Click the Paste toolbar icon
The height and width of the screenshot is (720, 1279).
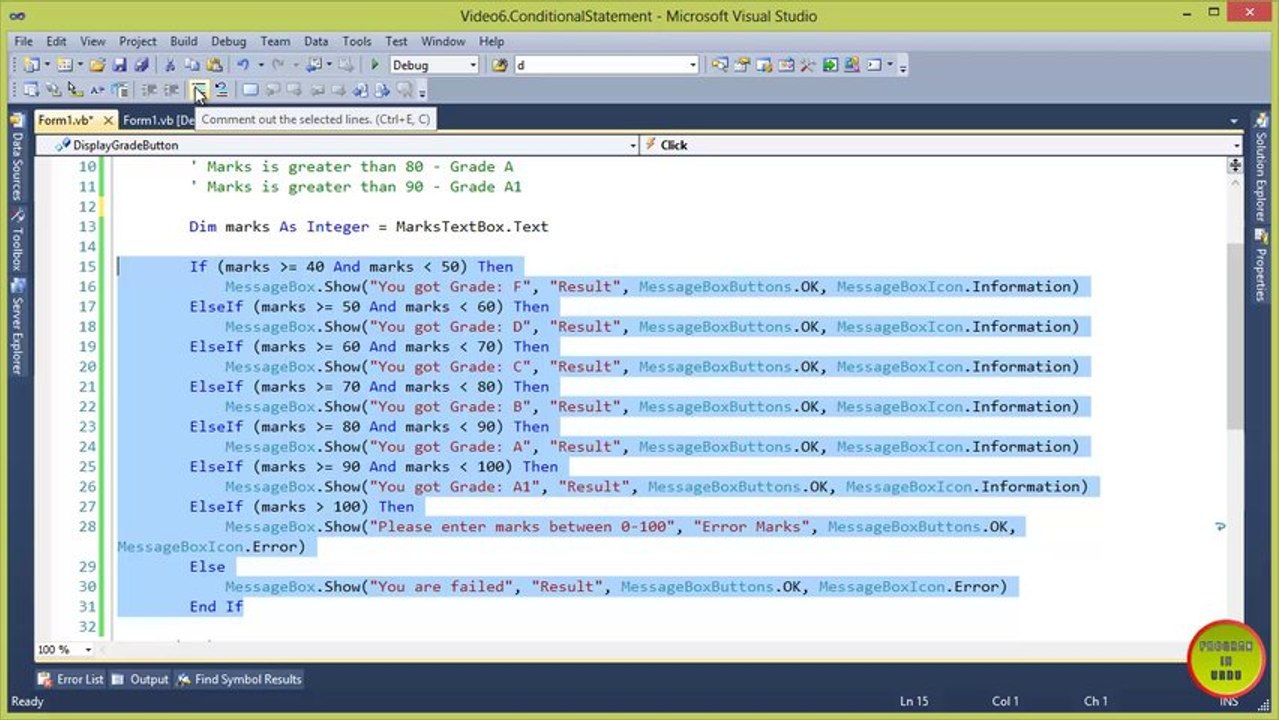[x=214, y=65]
